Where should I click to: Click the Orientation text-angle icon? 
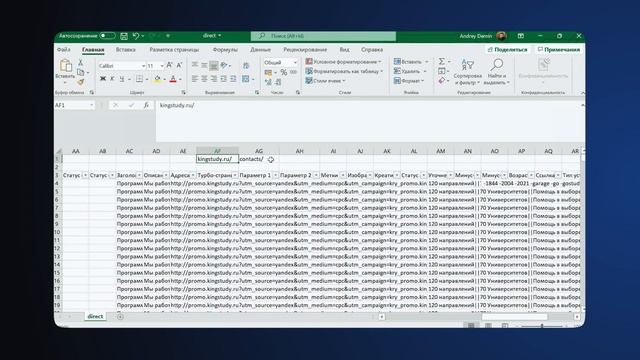[x=224, y=65]
